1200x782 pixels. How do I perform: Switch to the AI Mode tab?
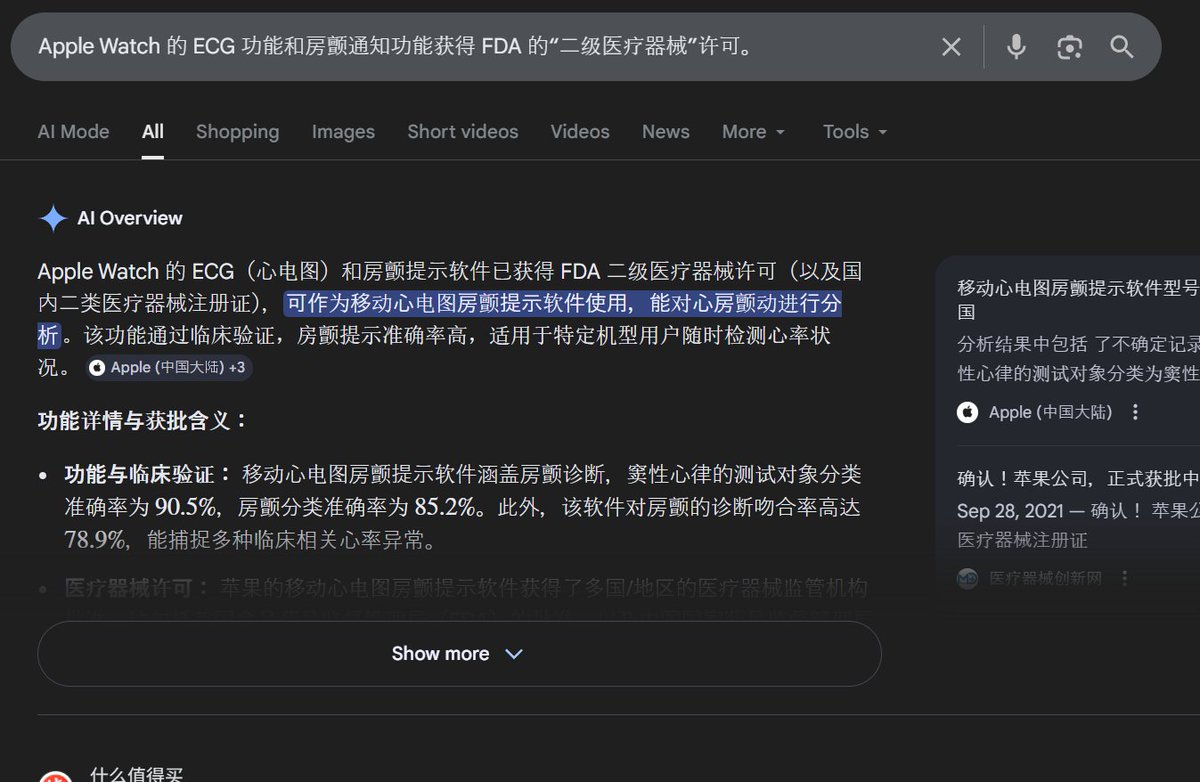click(74, 132)
